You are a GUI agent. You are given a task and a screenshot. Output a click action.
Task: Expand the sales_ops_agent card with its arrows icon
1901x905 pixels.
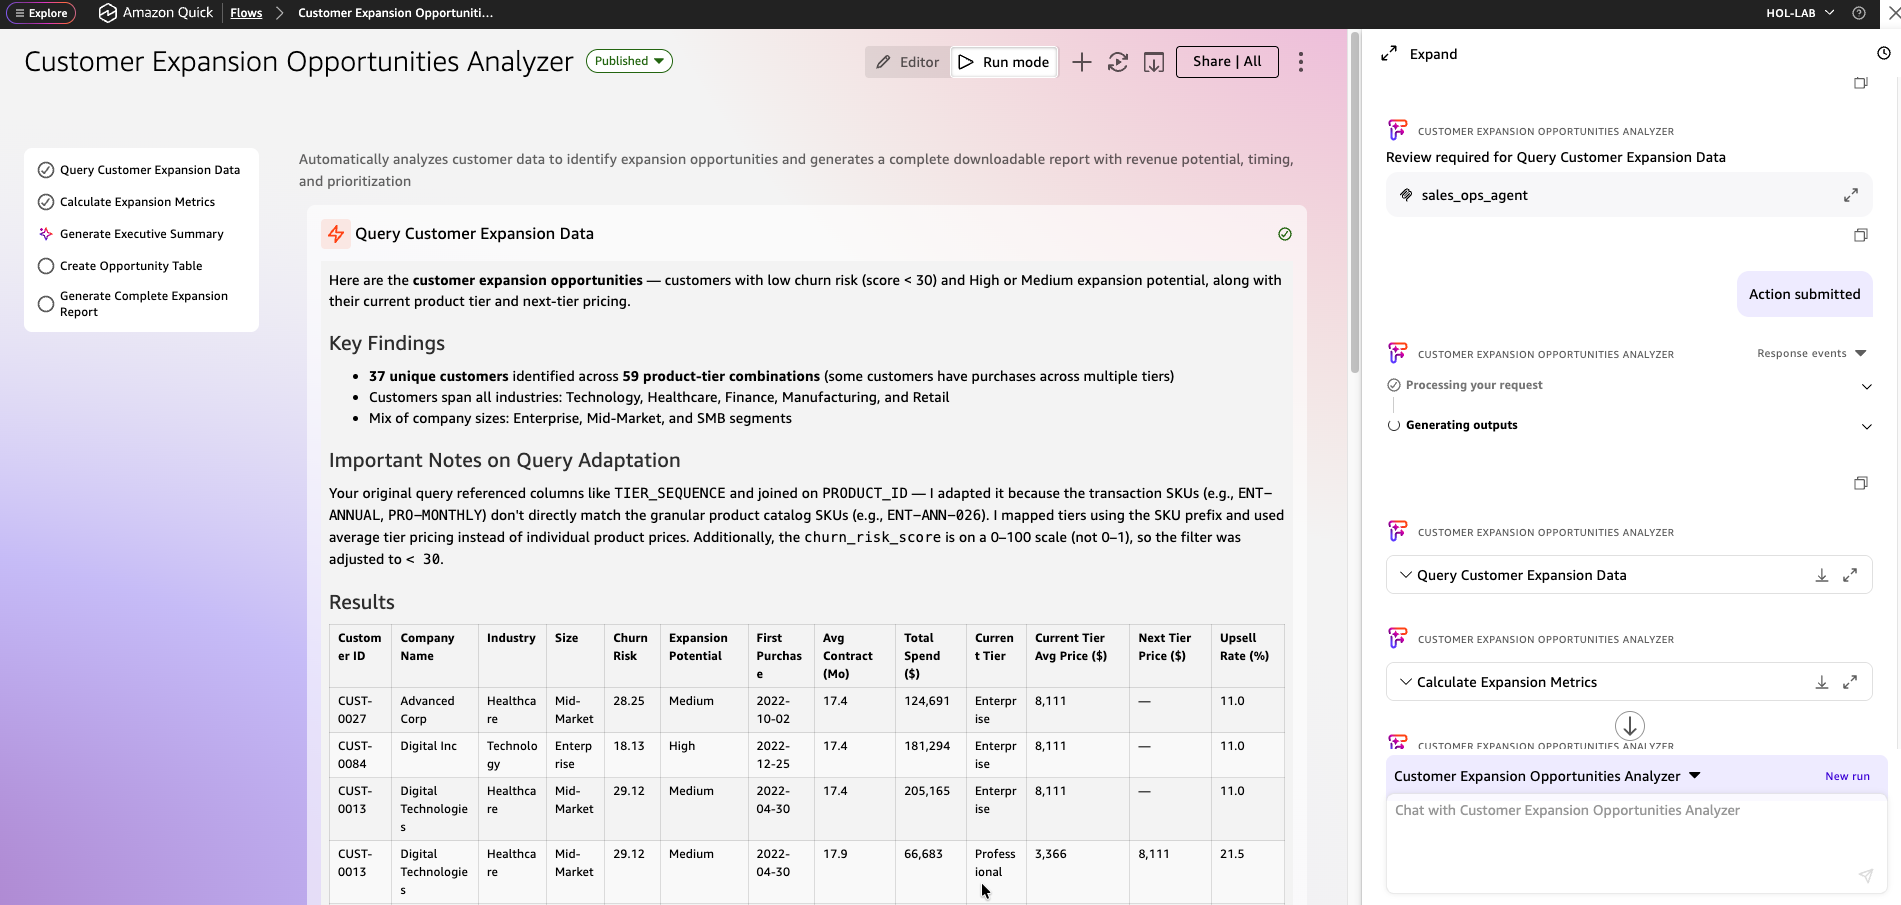coord(1851,196)
